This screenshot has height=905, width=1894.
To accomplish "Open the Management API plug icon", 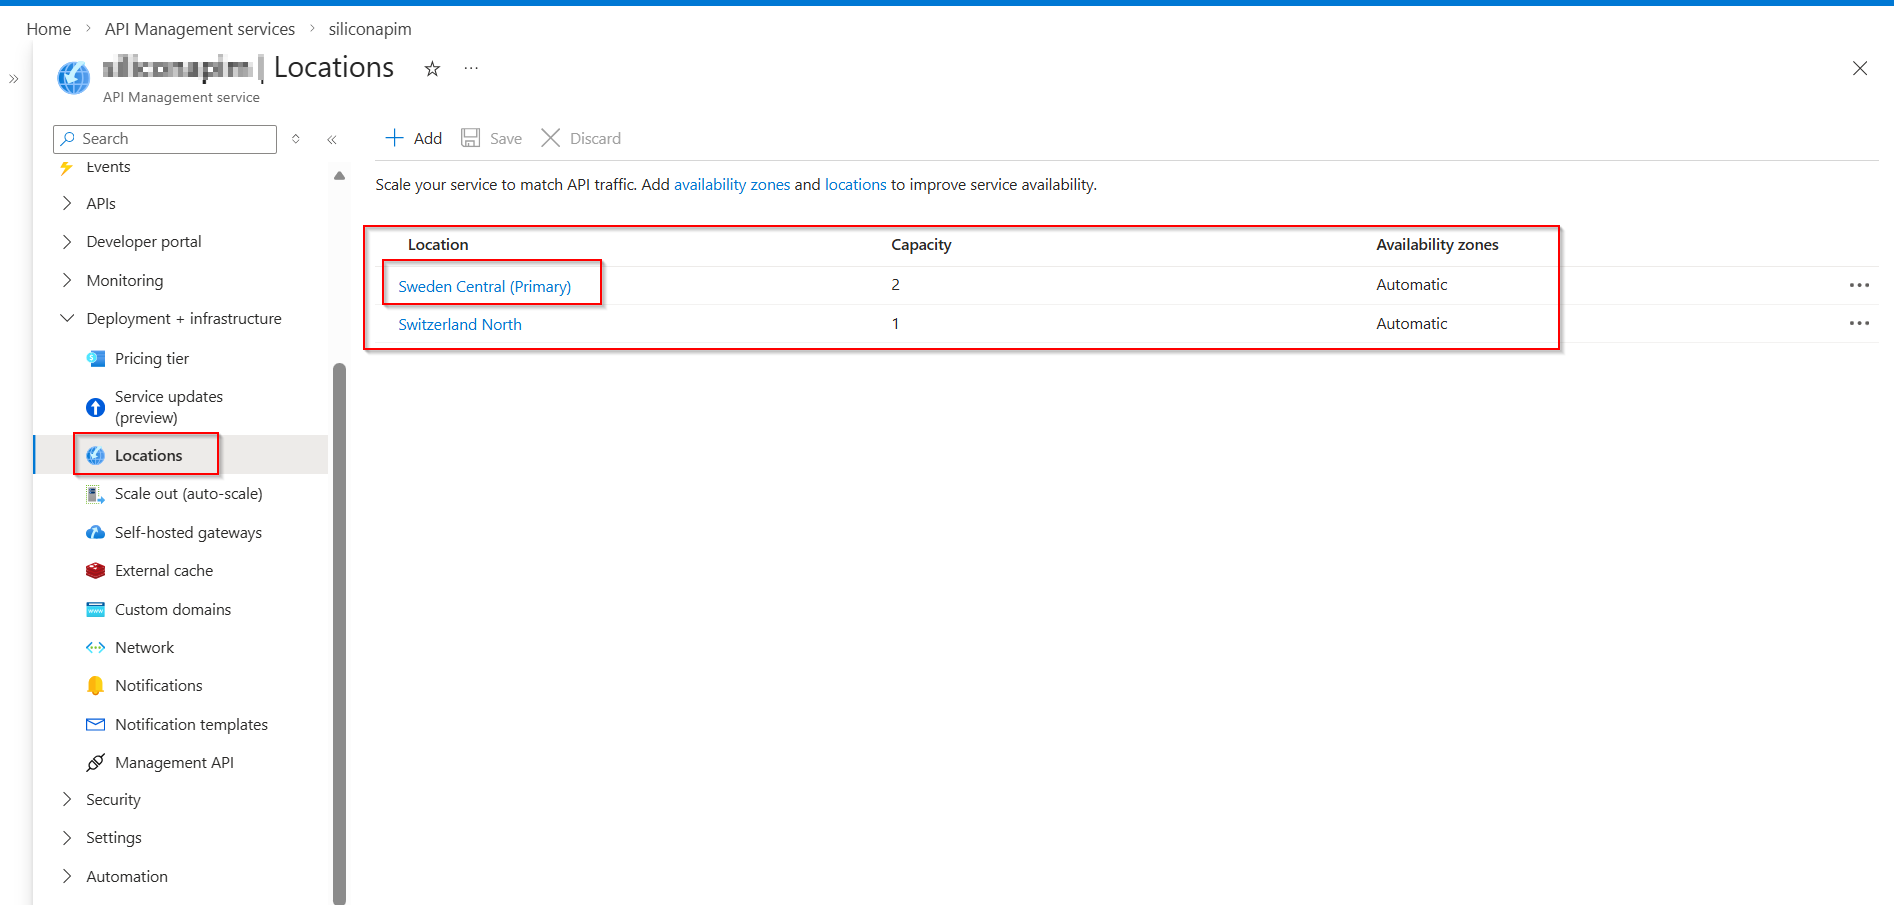I will (96, 763).
